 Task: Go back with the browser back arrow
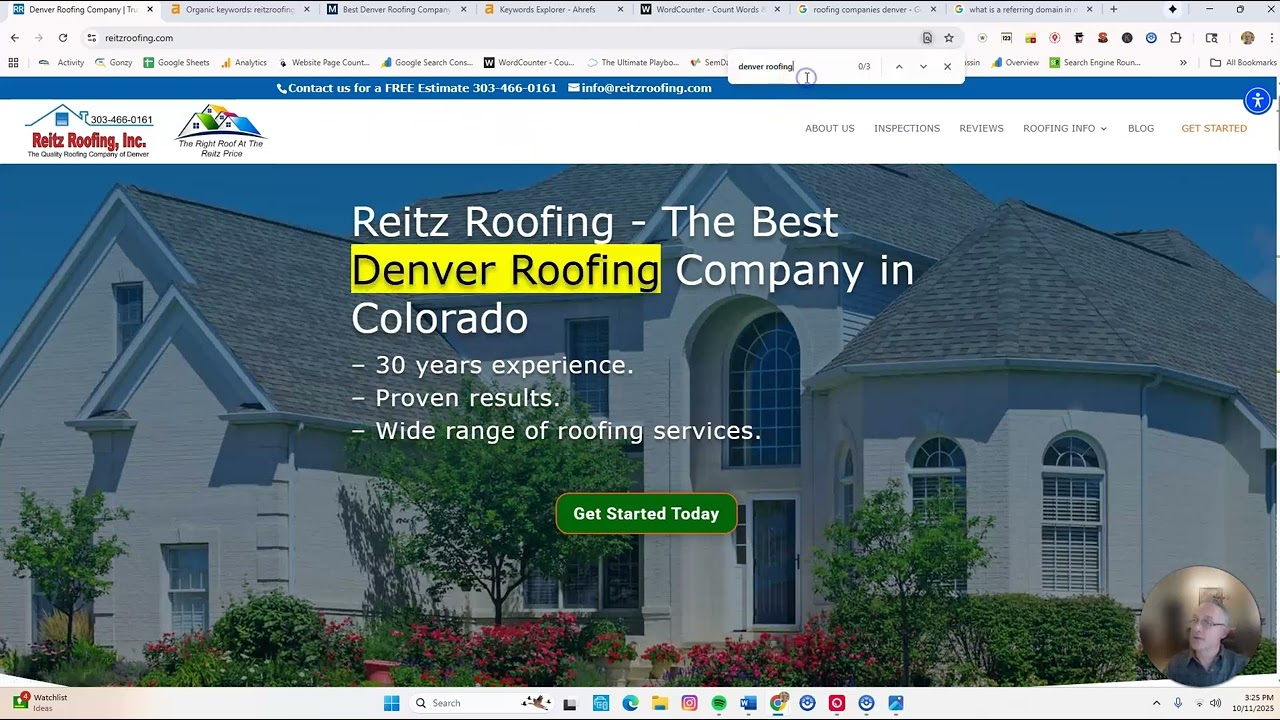click(x=14, y=38)
